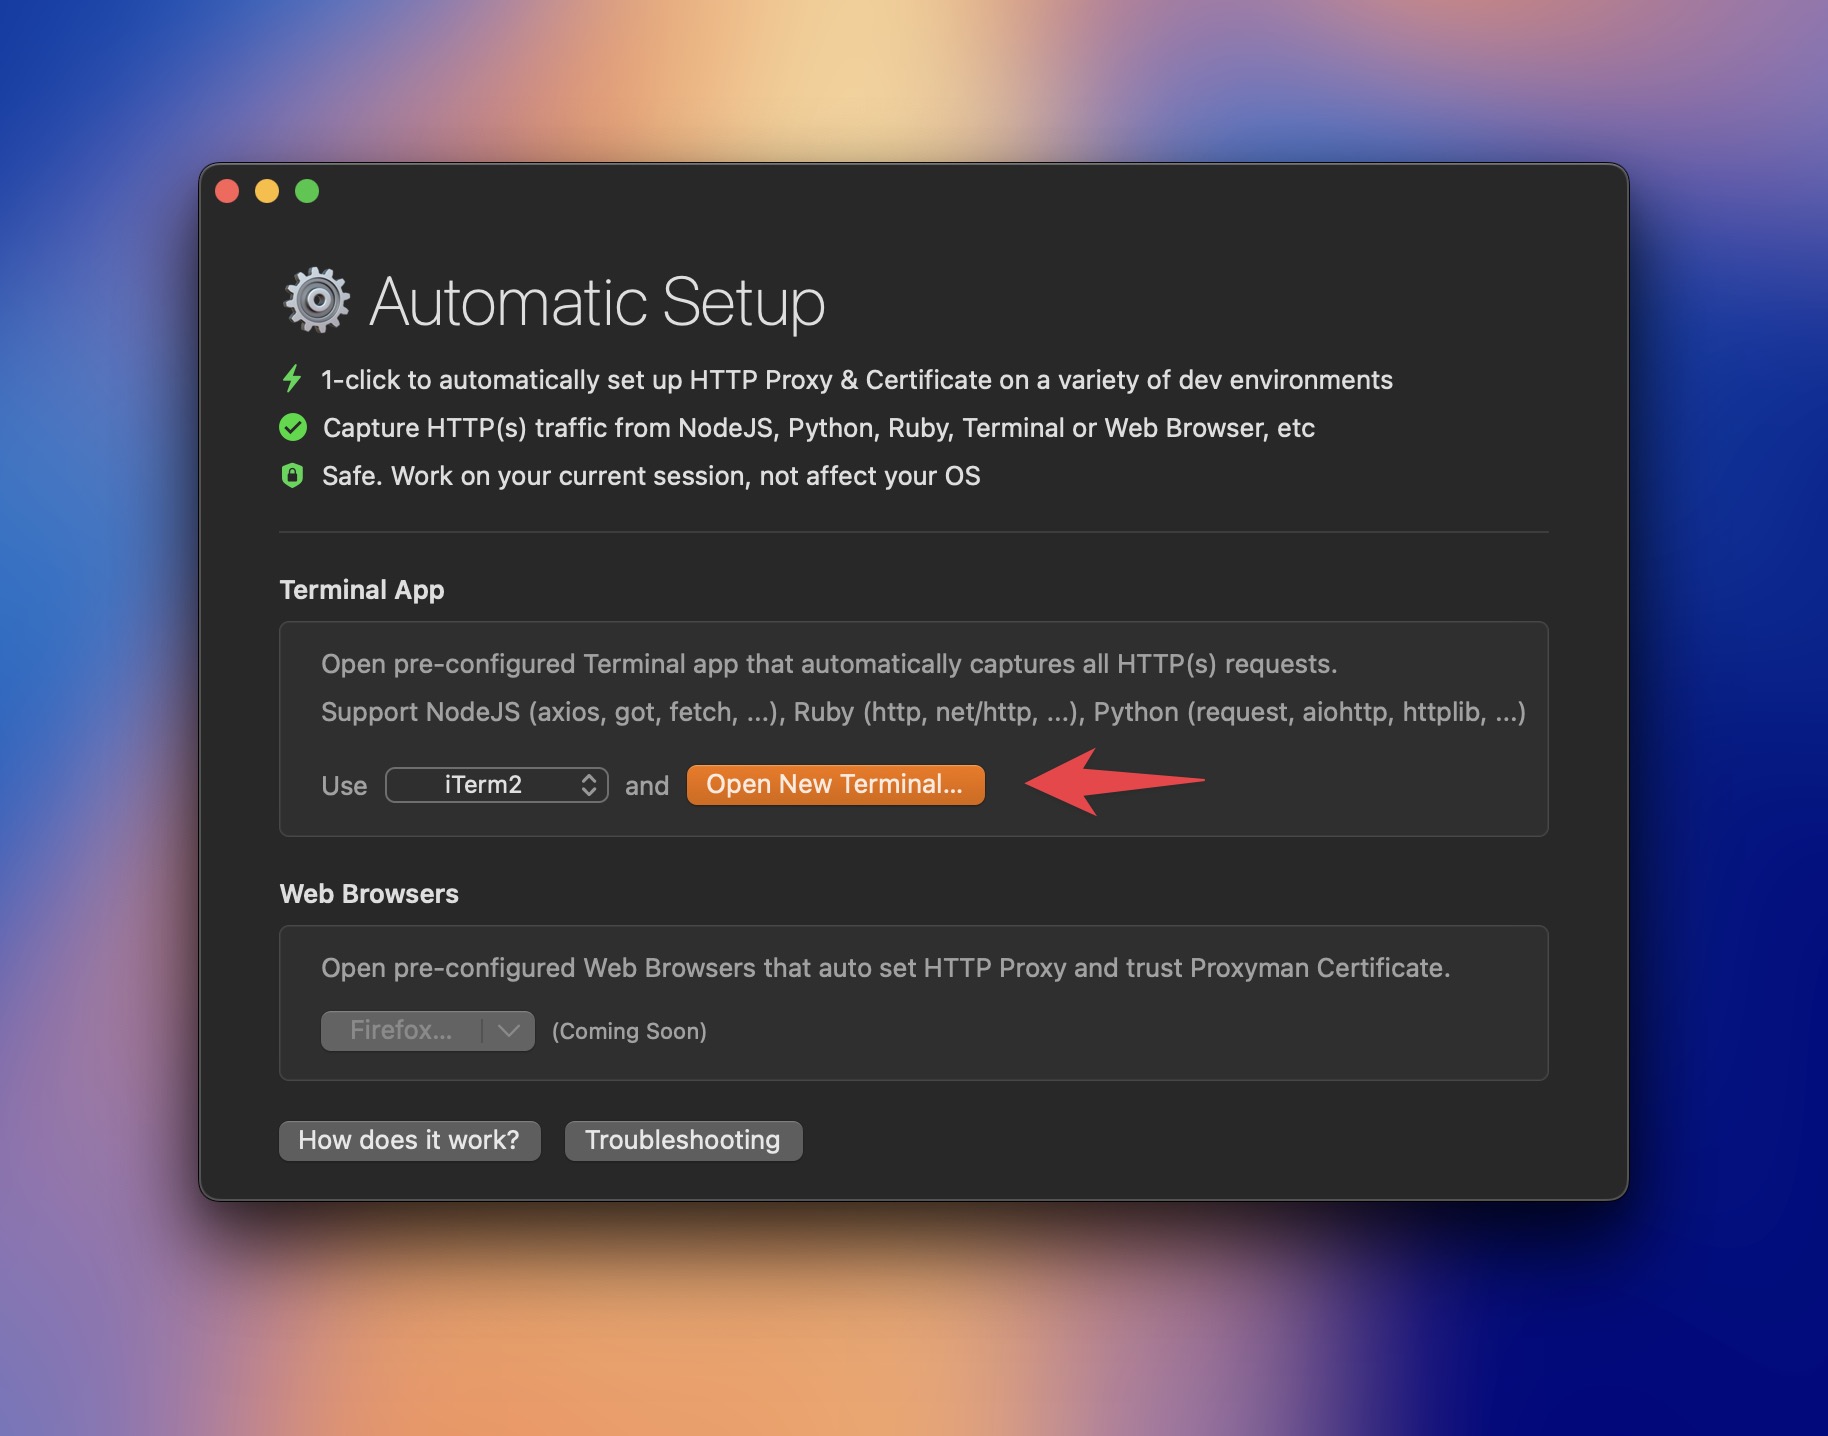Minimize the window with the yellow button
1828x1436 pixels.
point(267,191)
